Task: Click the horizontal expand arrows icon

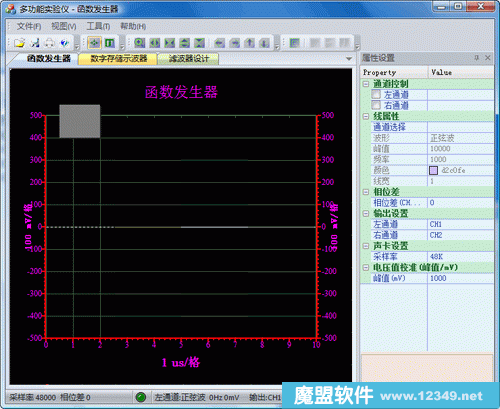Action: pos(154,43)
